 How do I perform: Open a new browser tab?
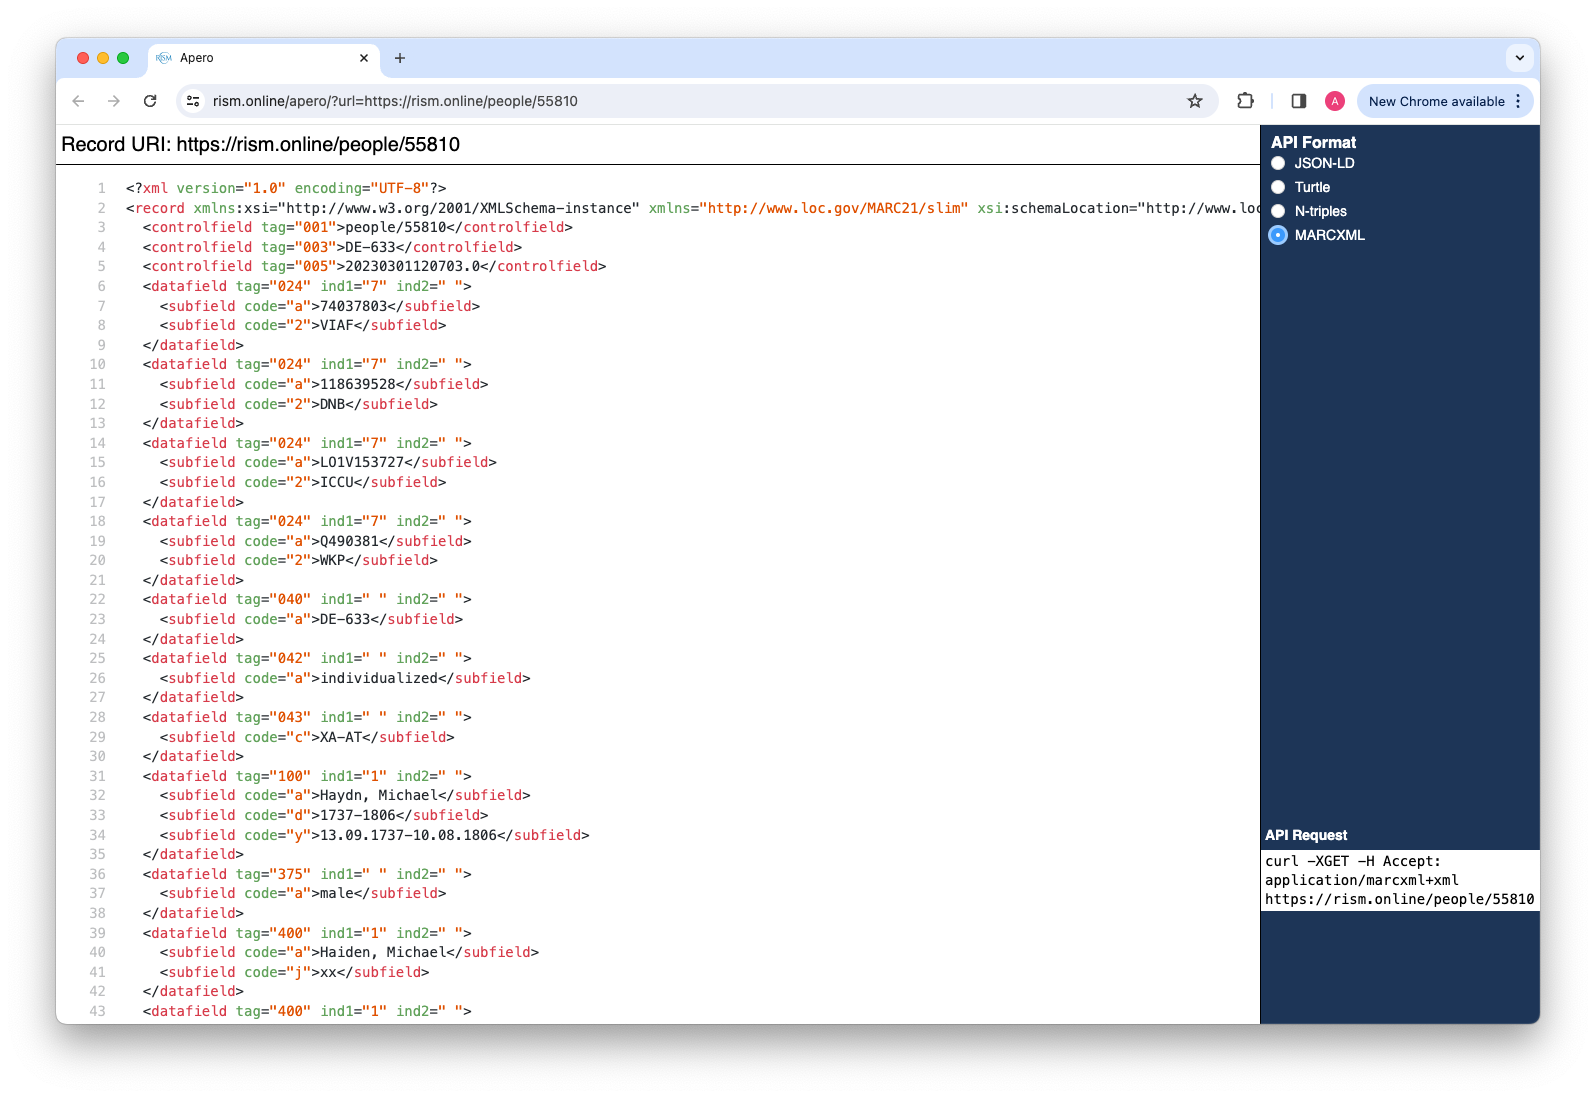(400, 58)
